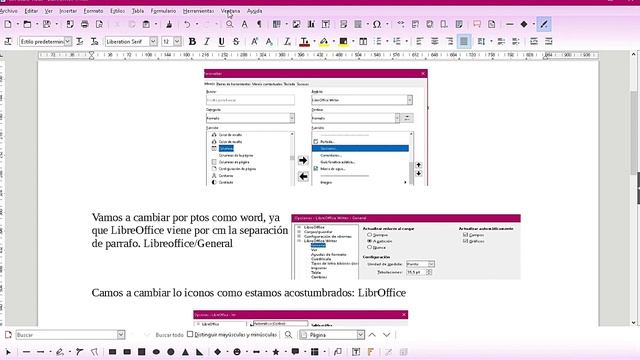
Task: Export directly as PDF
Action: click(70, 24)
